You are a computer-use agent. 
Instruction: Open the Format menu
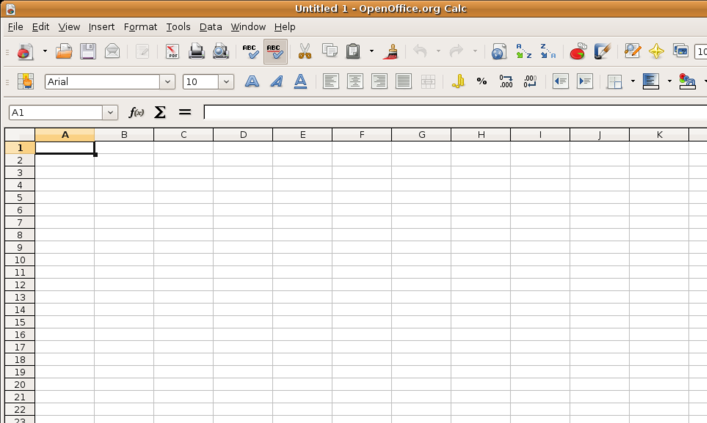pos(140,27)
